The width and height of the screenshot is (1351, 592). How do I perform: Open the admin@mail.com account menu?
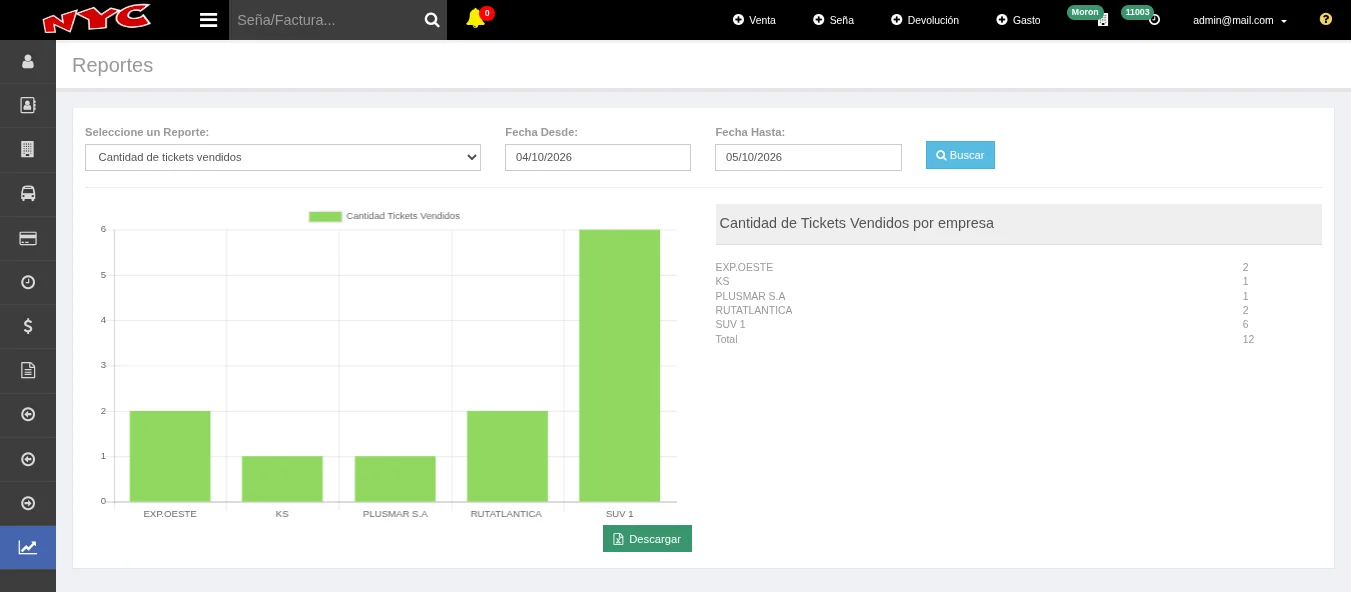[1240, 20]
